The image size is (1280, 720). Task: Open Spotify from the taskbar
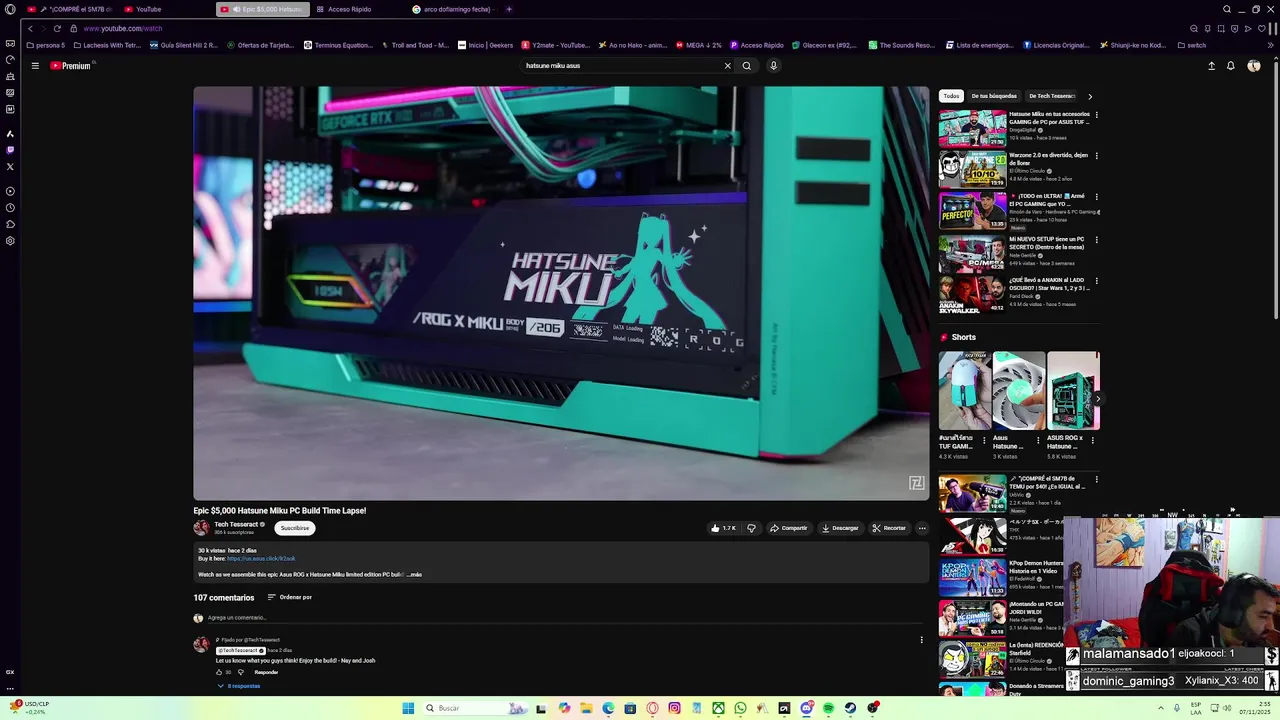[829, 708]
